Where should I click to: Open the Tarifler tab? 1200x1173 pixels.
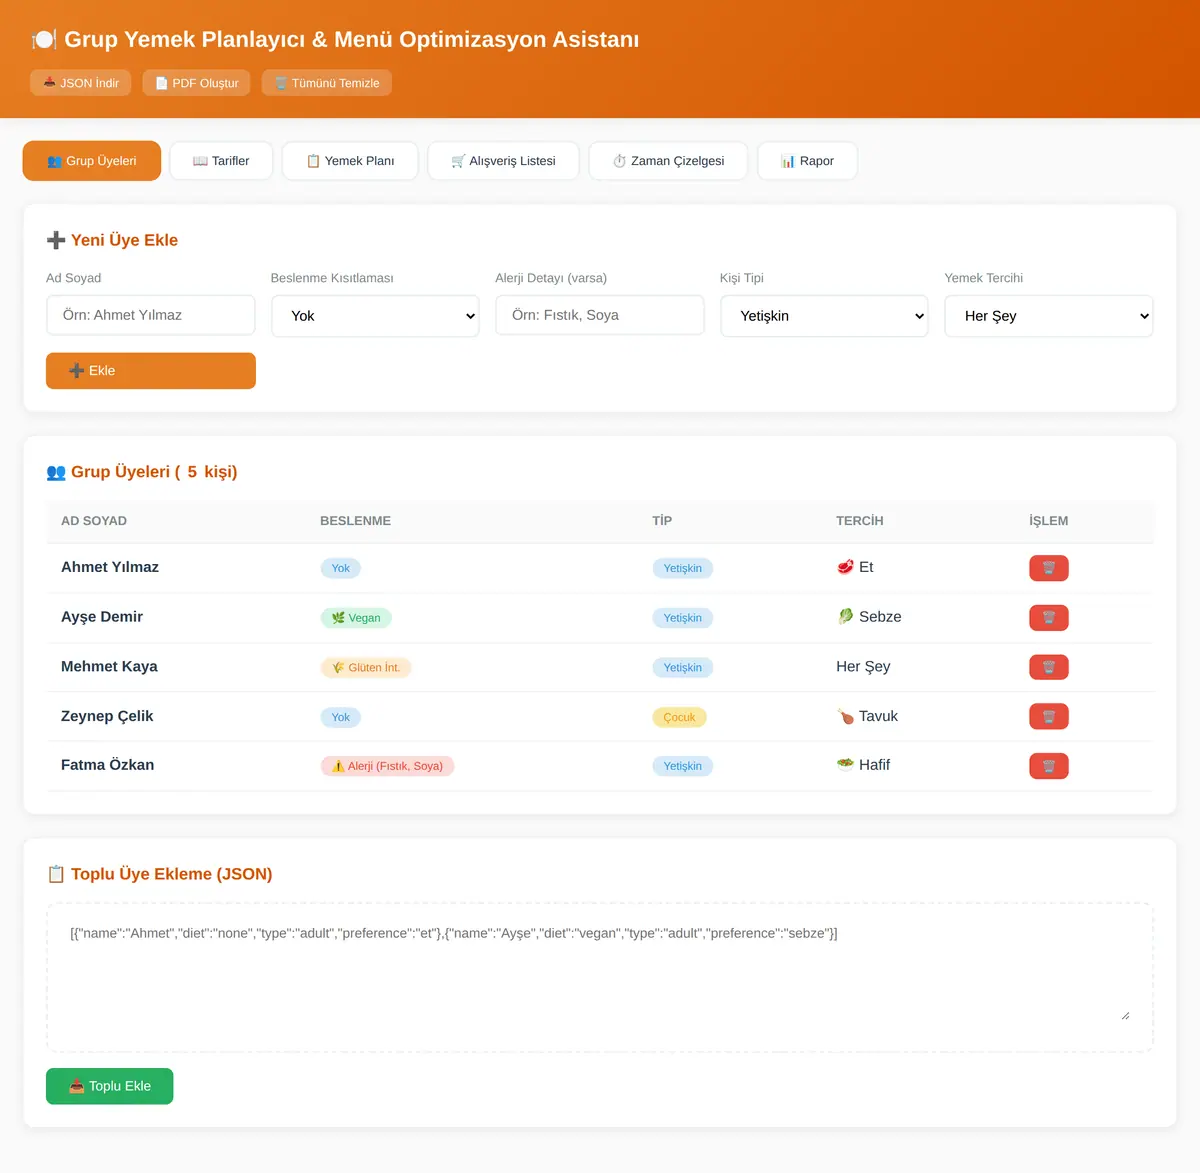(x=221, y=161)
